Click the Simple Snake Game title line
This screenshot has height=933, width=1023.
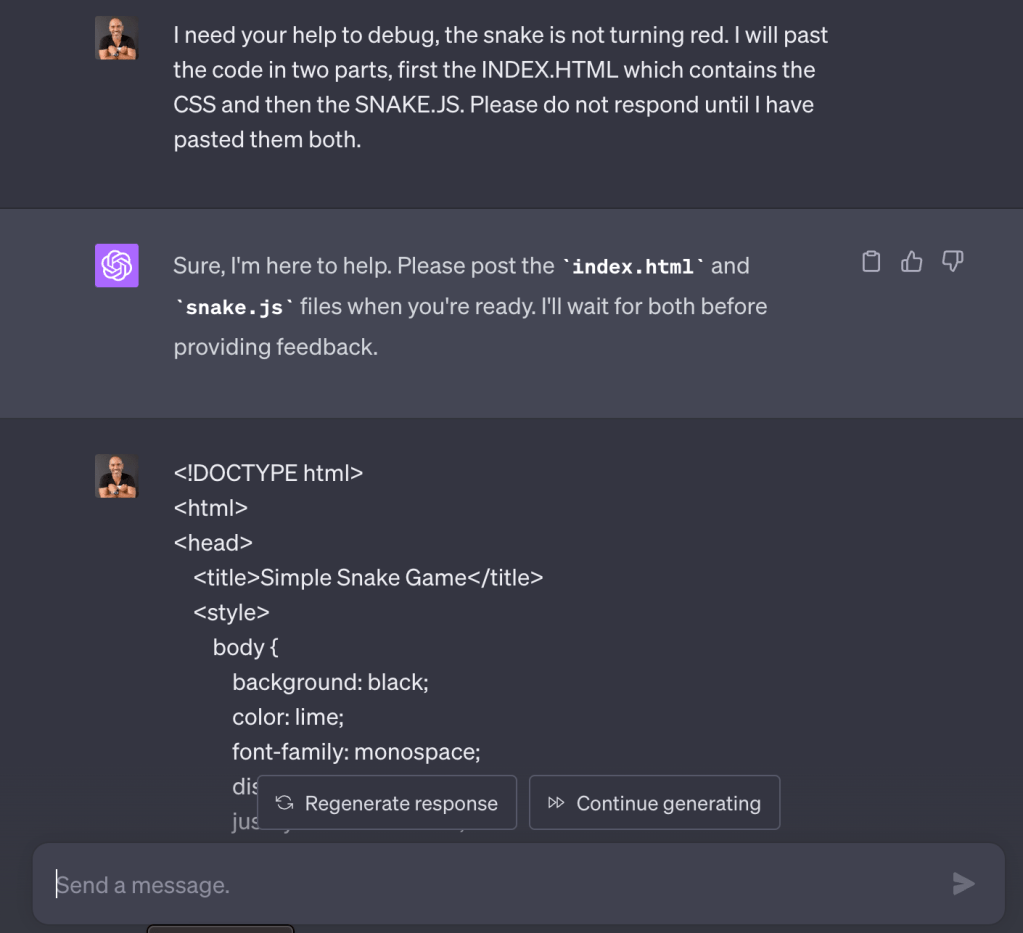click(368, 578)
